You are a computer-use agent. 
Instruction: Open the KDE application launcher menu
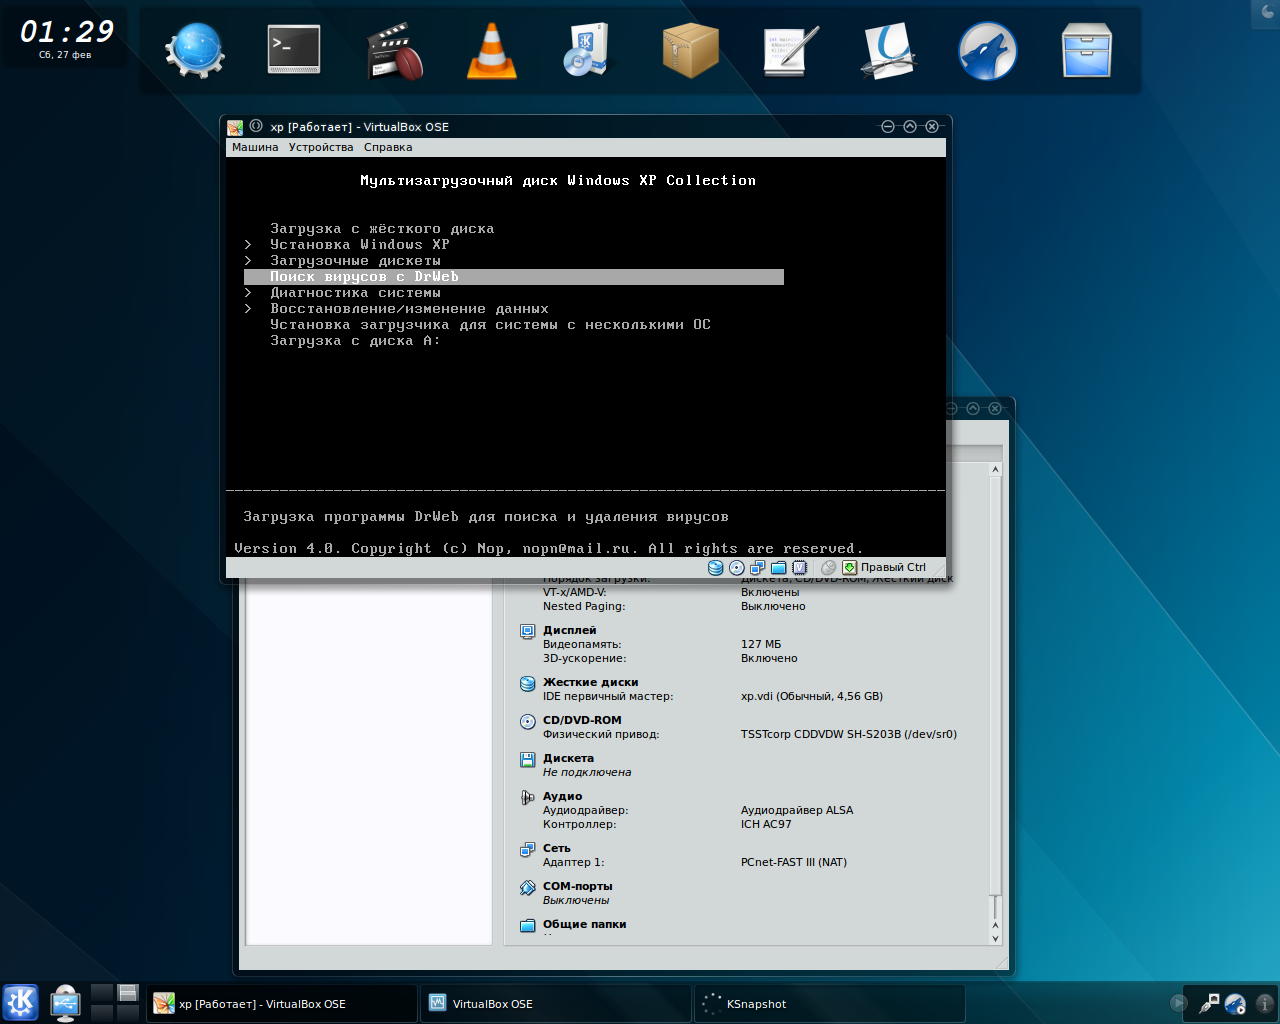pos(20,1003)
